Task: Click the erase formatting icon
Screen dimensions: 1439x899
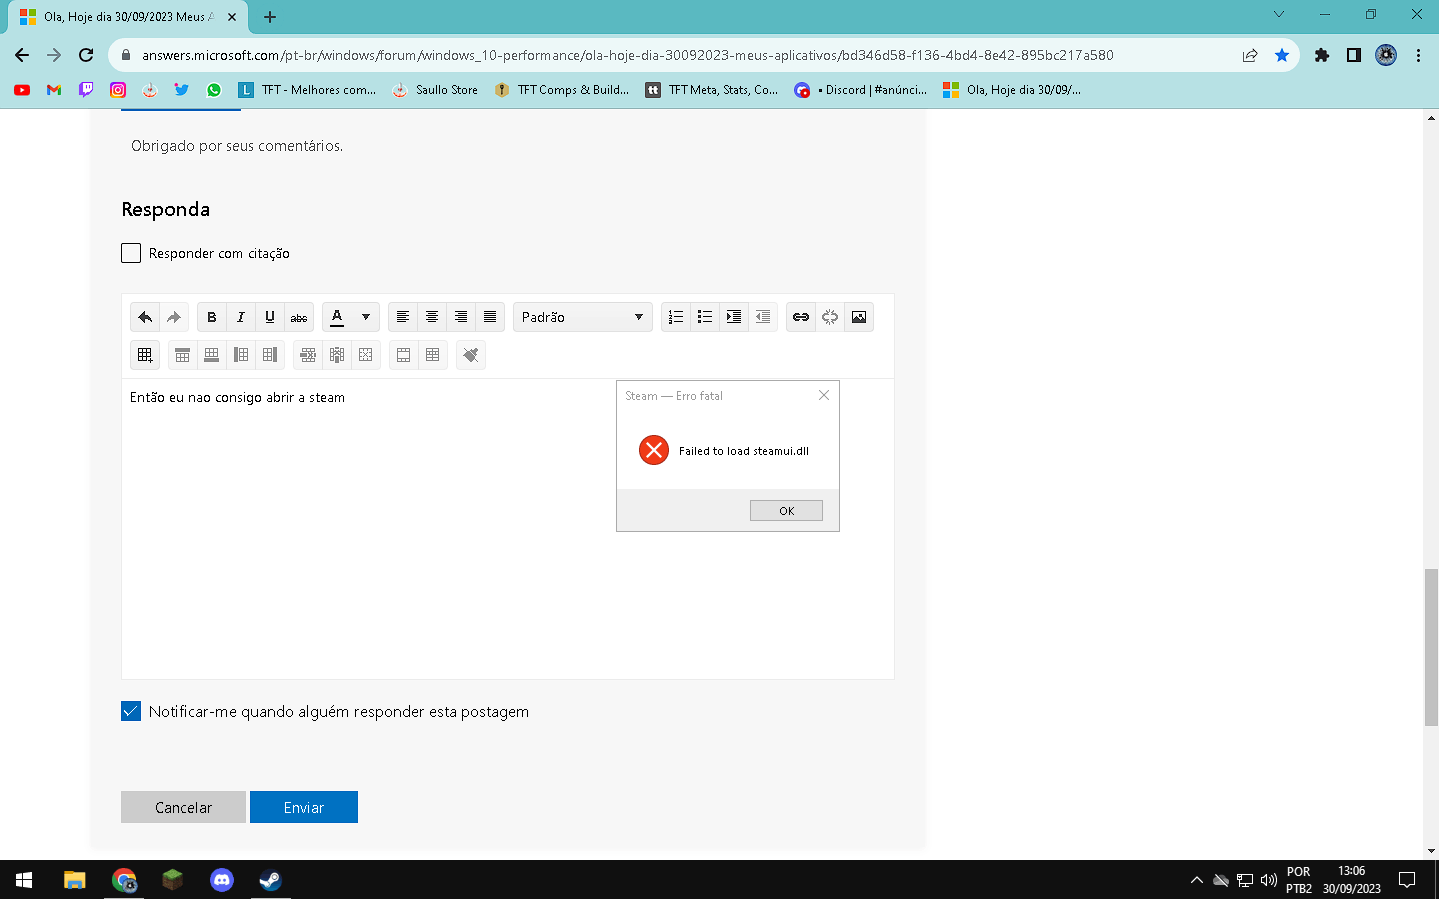Action: [x=471, y=355]
